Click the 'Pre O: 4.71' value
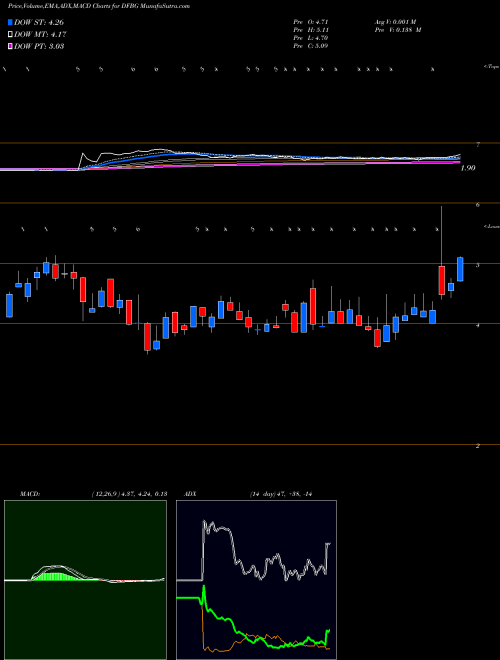The width and height of the screenshot is (500, 660). point(311,21)
